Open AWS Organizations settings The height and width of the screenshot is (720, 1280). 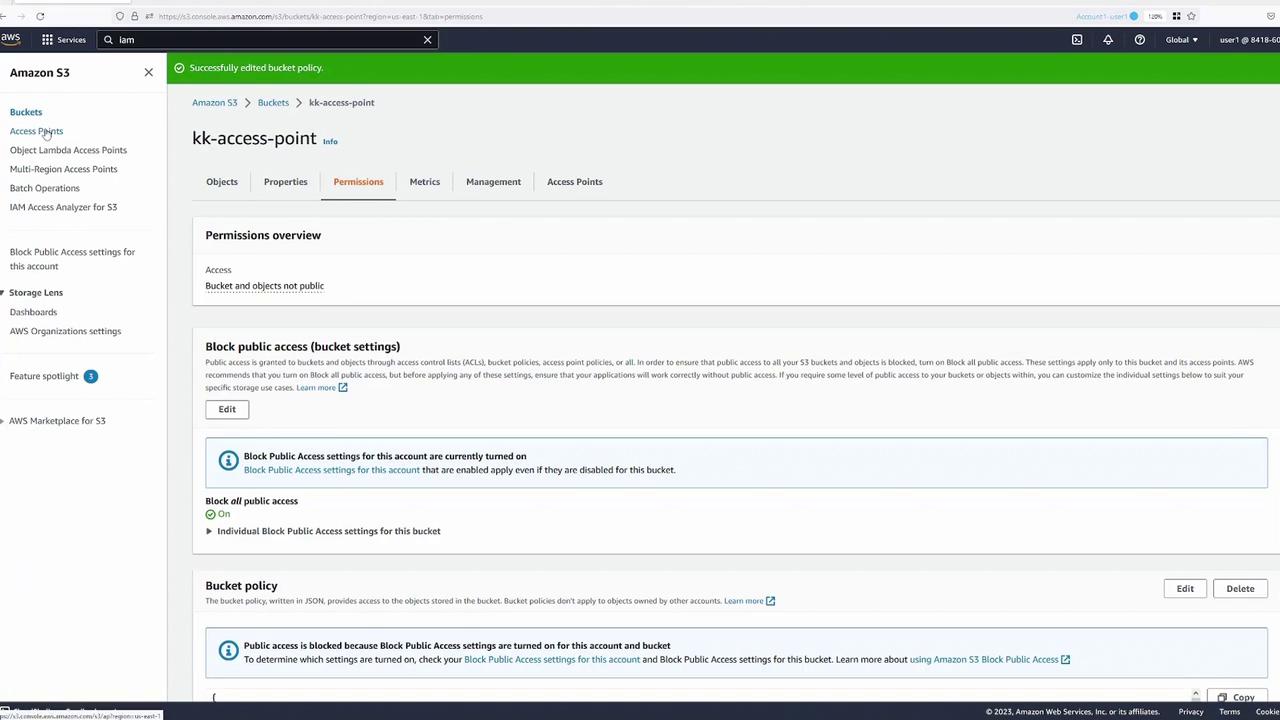(x=65, y=331)
